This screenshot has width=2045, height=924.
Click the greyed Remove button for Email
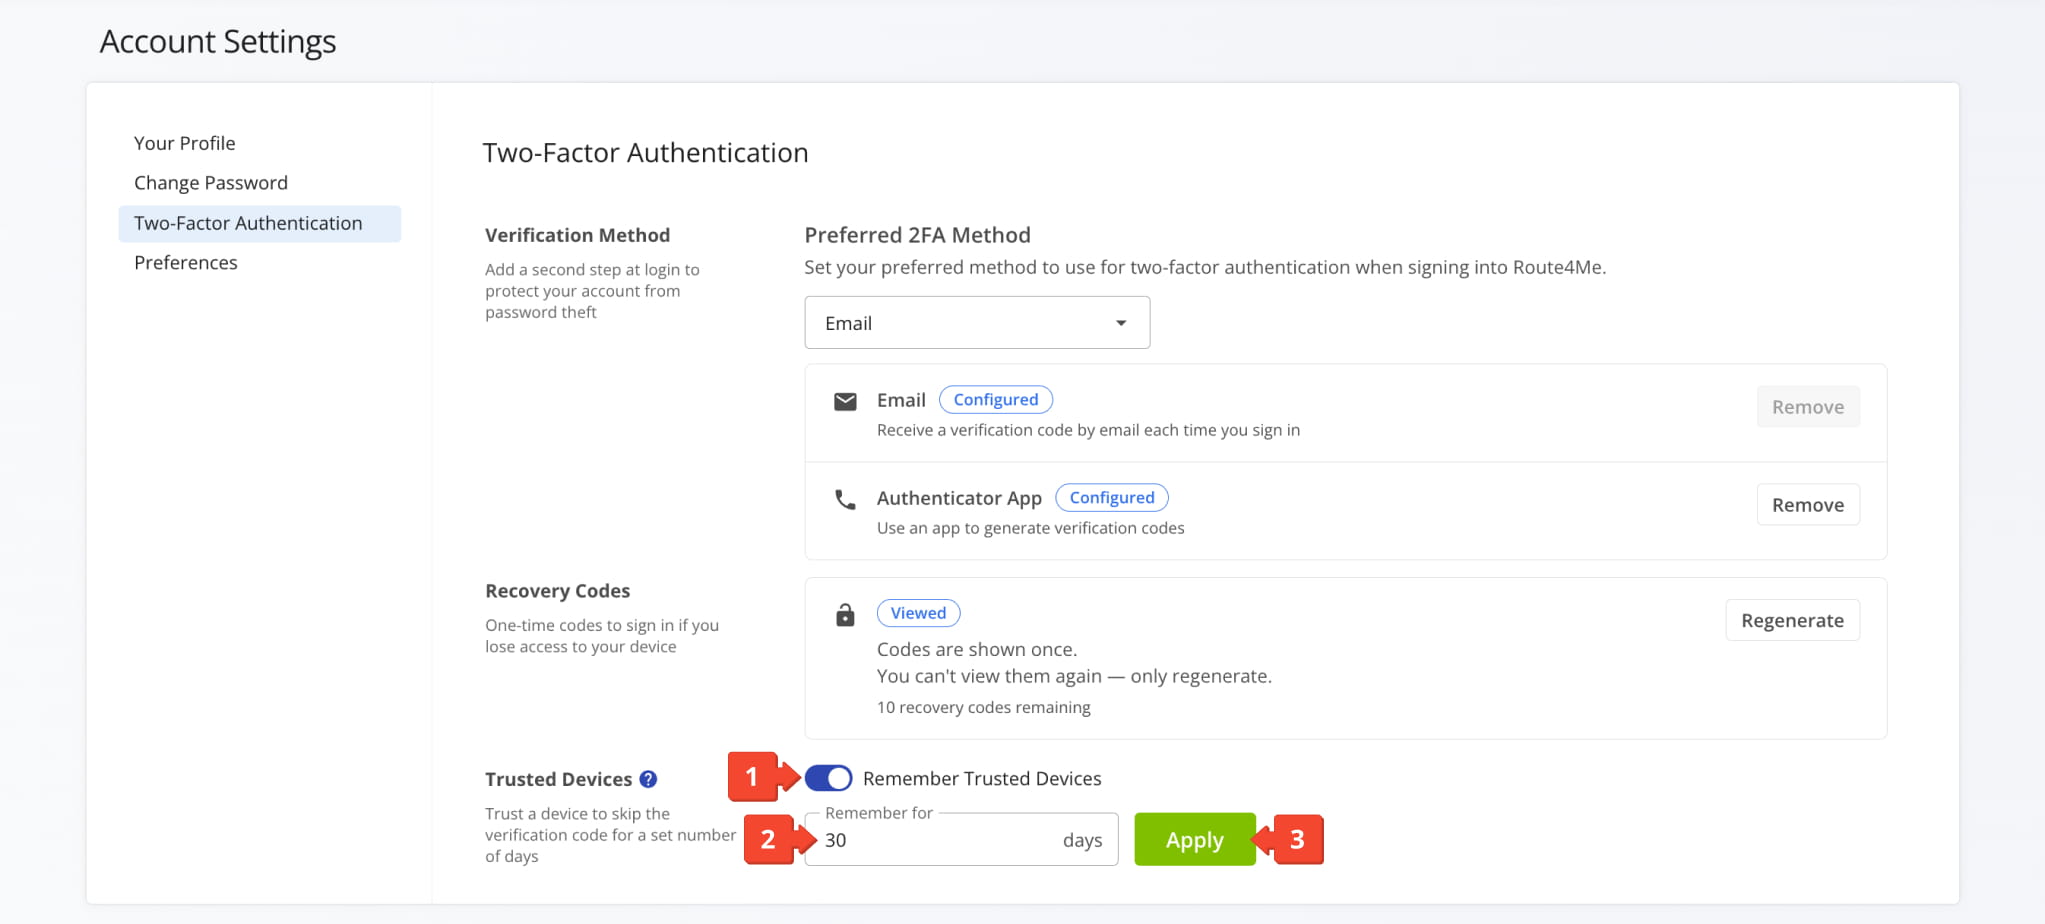coord(1808,407)
